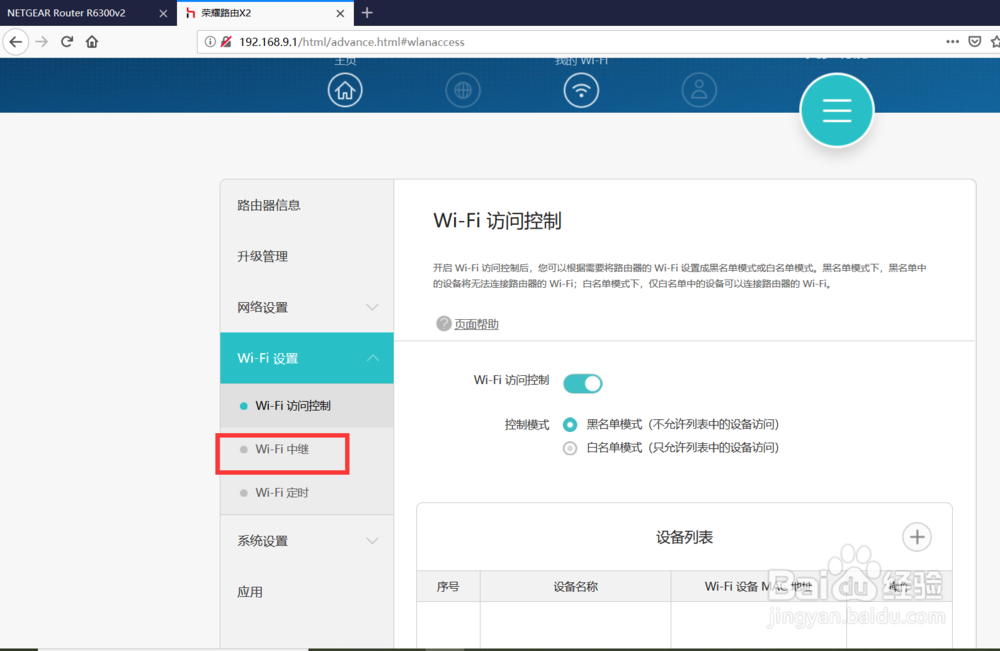Click the Wi-Fi 访问控制 page title
Image resolution: width=1000 pixels, height=651 pixels.
pyautogui.click(x=497, y=221)
